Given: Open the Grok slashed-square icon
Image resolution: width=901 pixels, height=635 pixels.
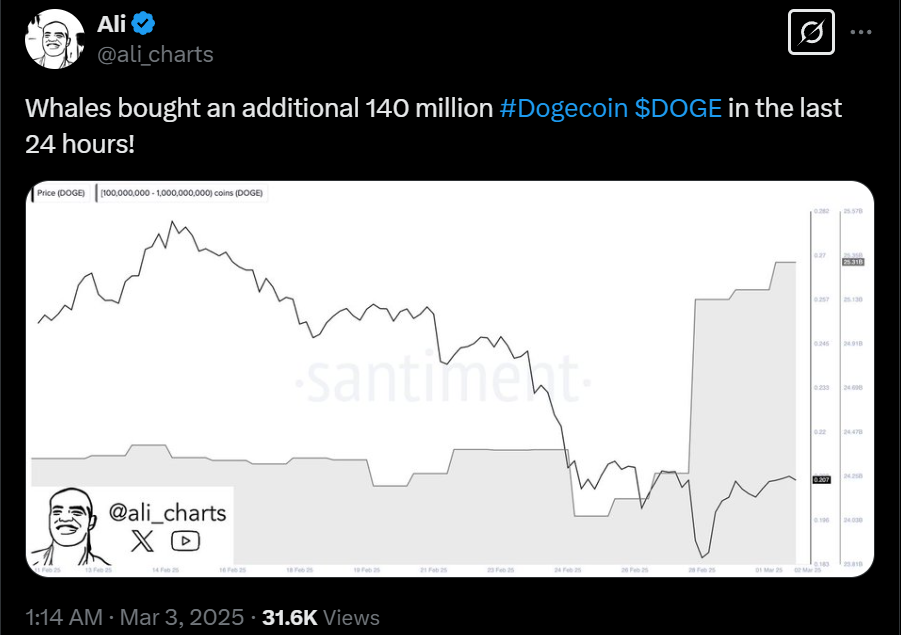Looking at the screenshot, I should coord(811,34).
